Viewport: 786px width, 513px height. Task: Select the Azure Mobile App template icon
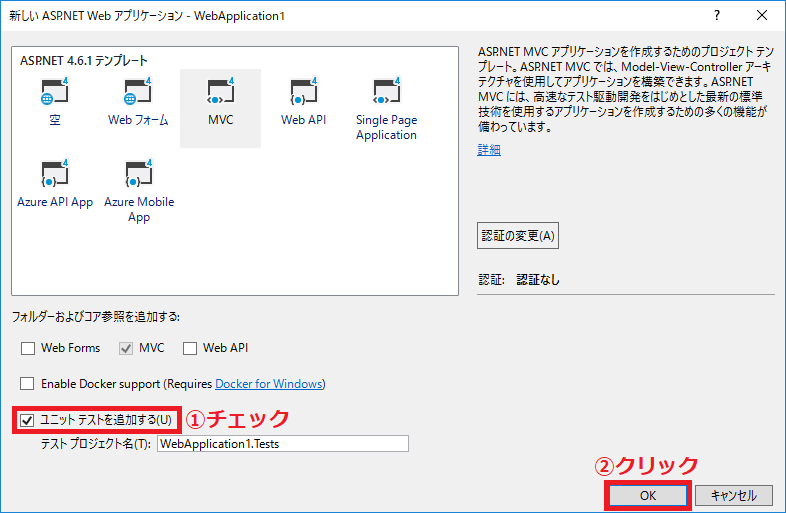tap(139, 174)
